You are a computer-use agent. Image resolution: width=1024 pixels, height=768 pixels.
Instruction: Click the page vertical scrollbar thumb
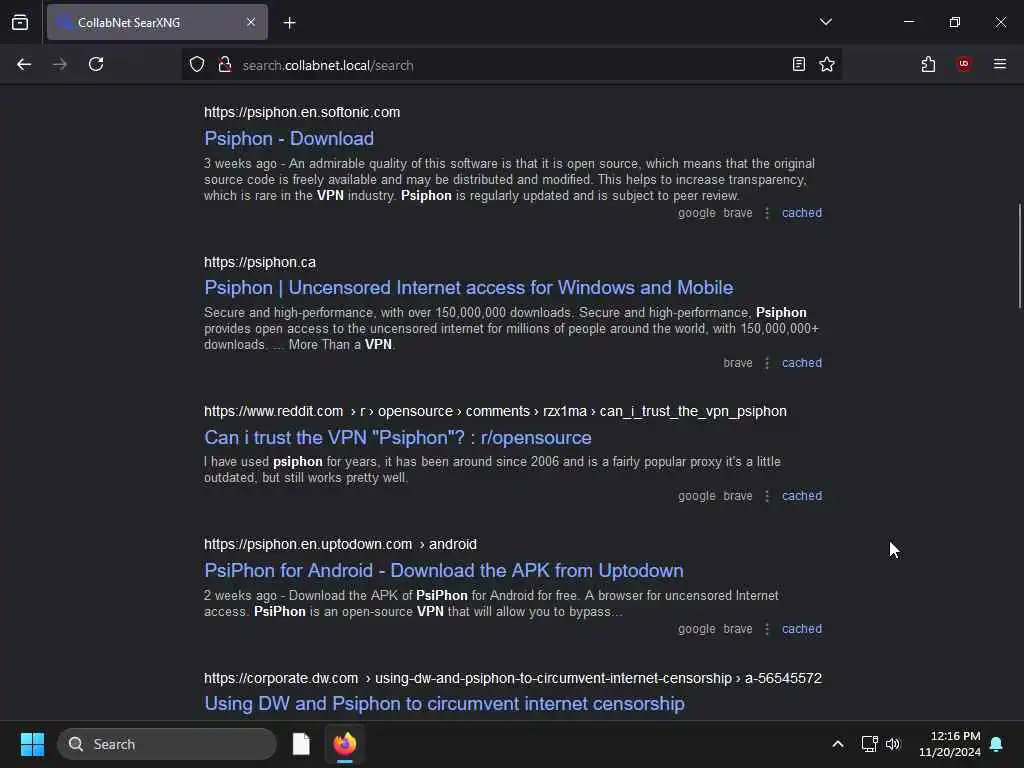click(x=1019, y=256)
